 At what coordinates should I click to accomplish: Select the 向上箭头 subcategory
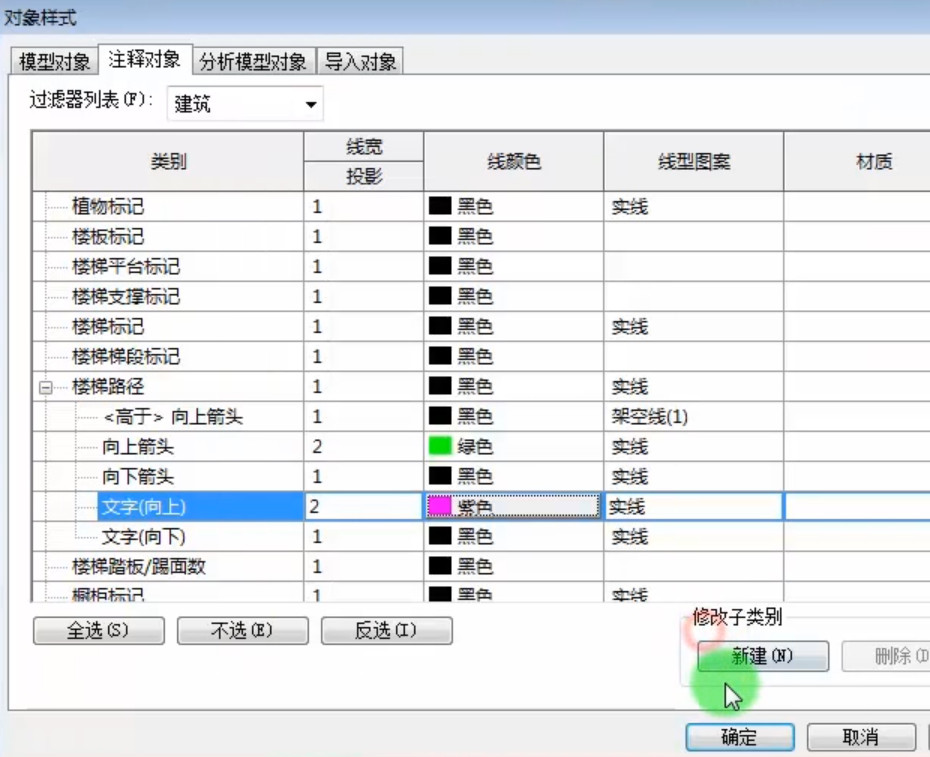click(x=138, y=447)
